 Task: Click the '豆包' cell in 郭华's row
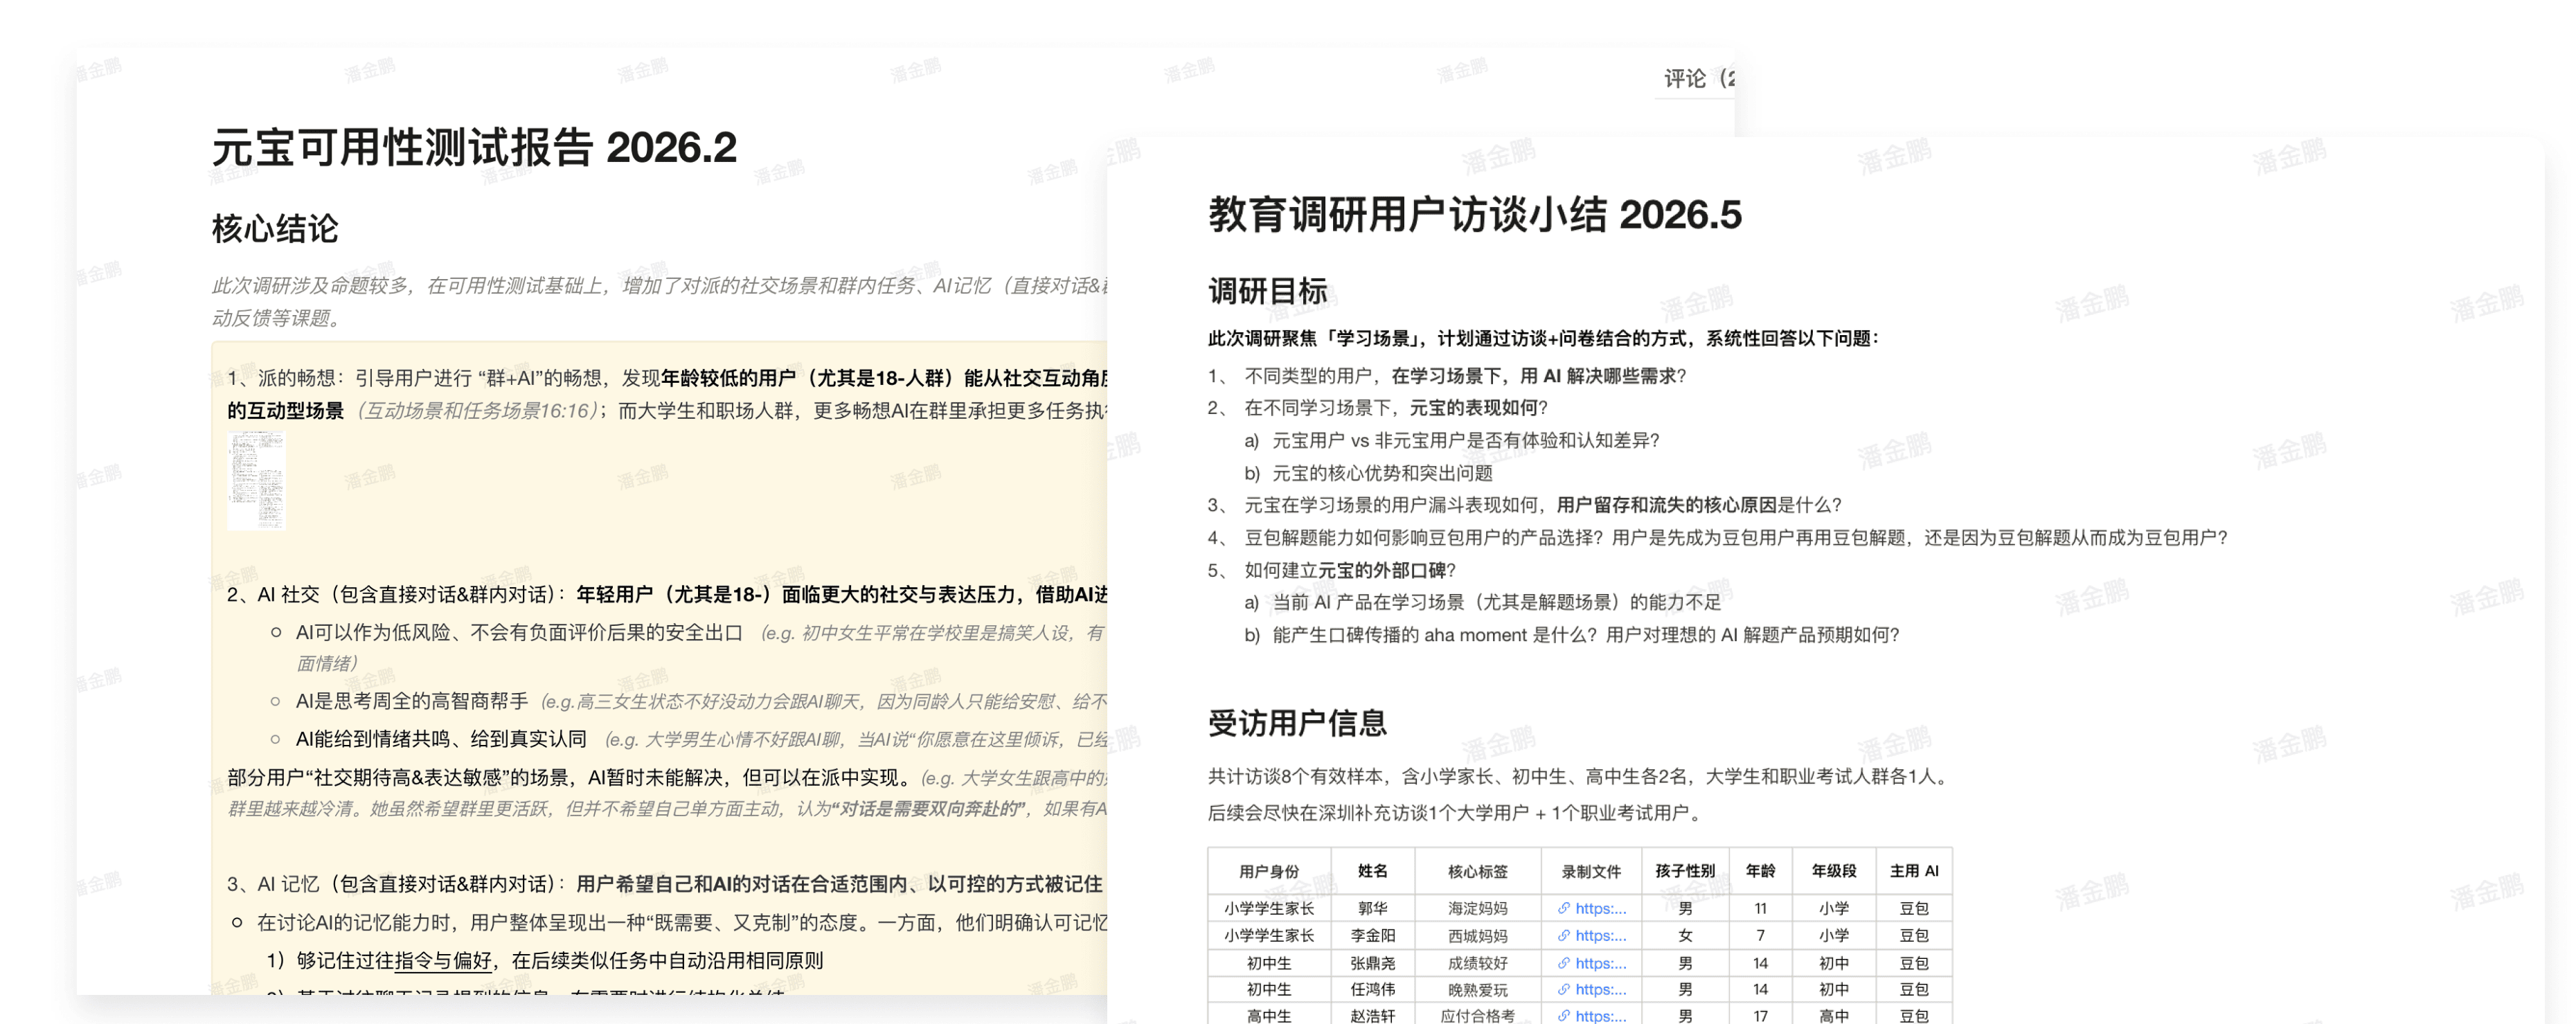click(1914, 908)
